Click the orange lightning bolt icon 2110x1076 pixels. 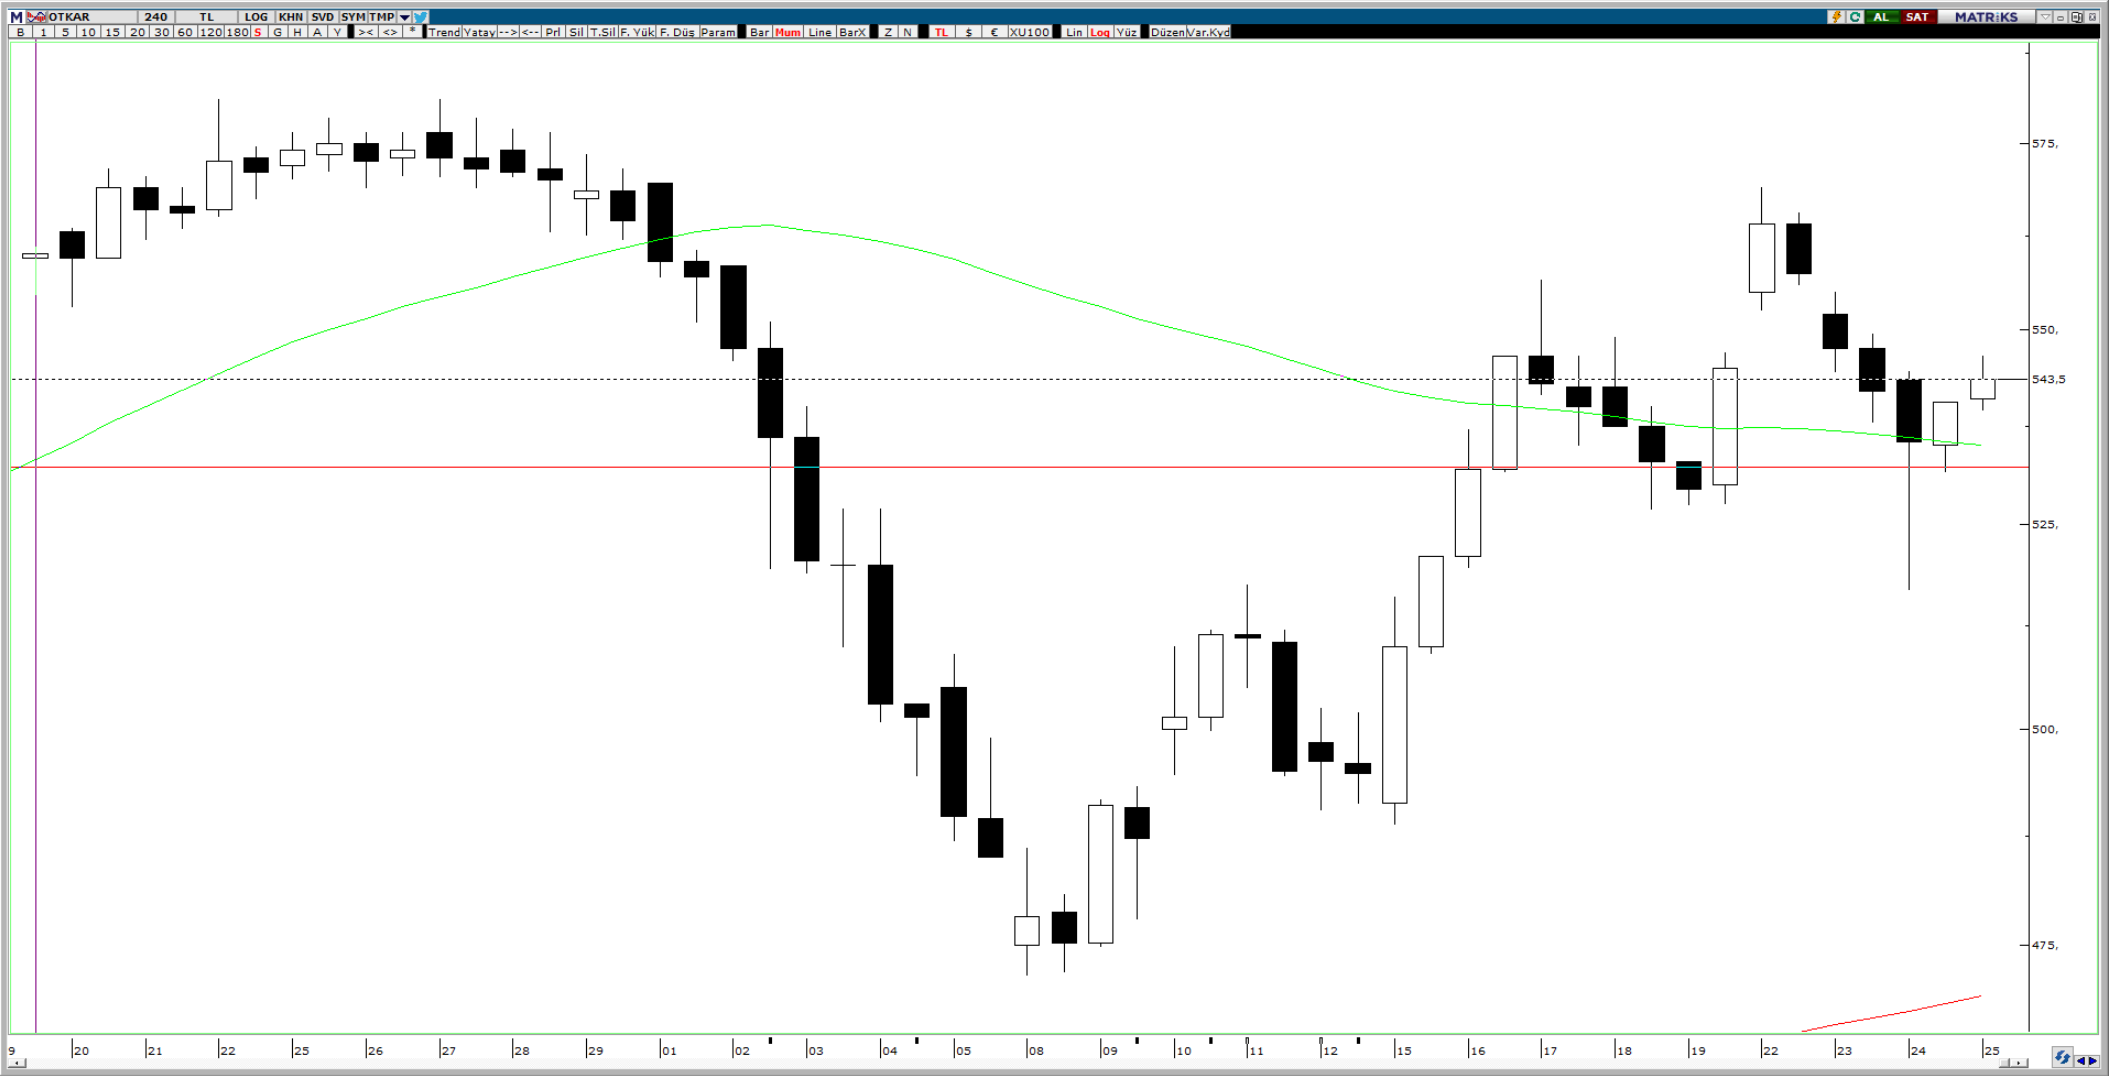tap(1835, 17)
